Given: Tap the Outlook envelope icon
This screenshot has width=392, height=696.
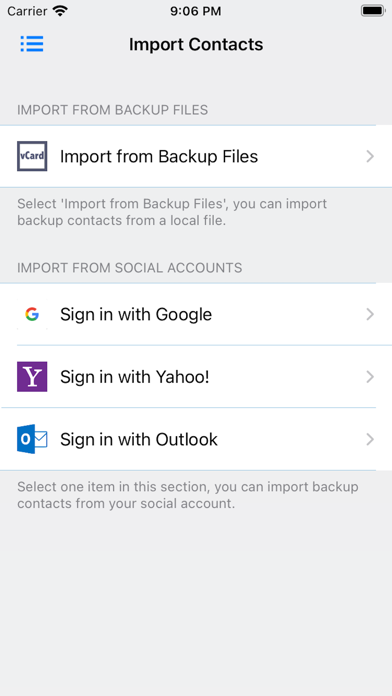Looking at the screenshot, I should point(32,439).
